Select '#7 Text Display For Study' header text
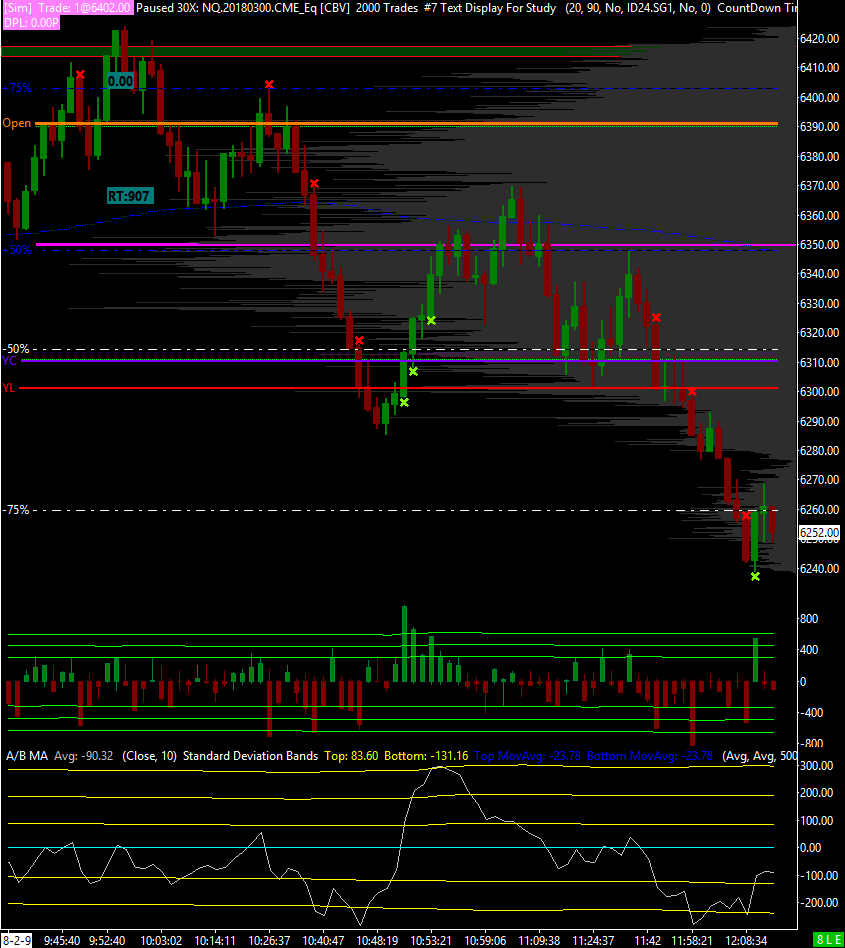 tap(489, 8)
